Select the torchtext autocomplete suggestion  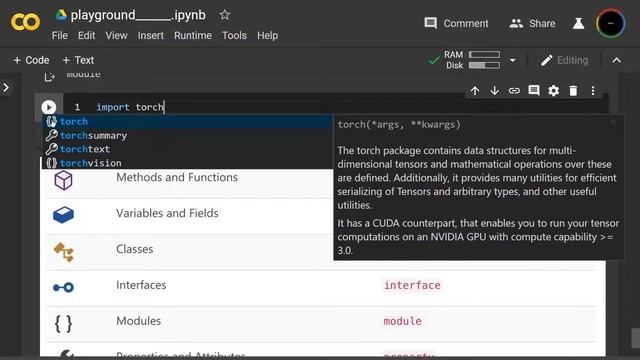187,149
